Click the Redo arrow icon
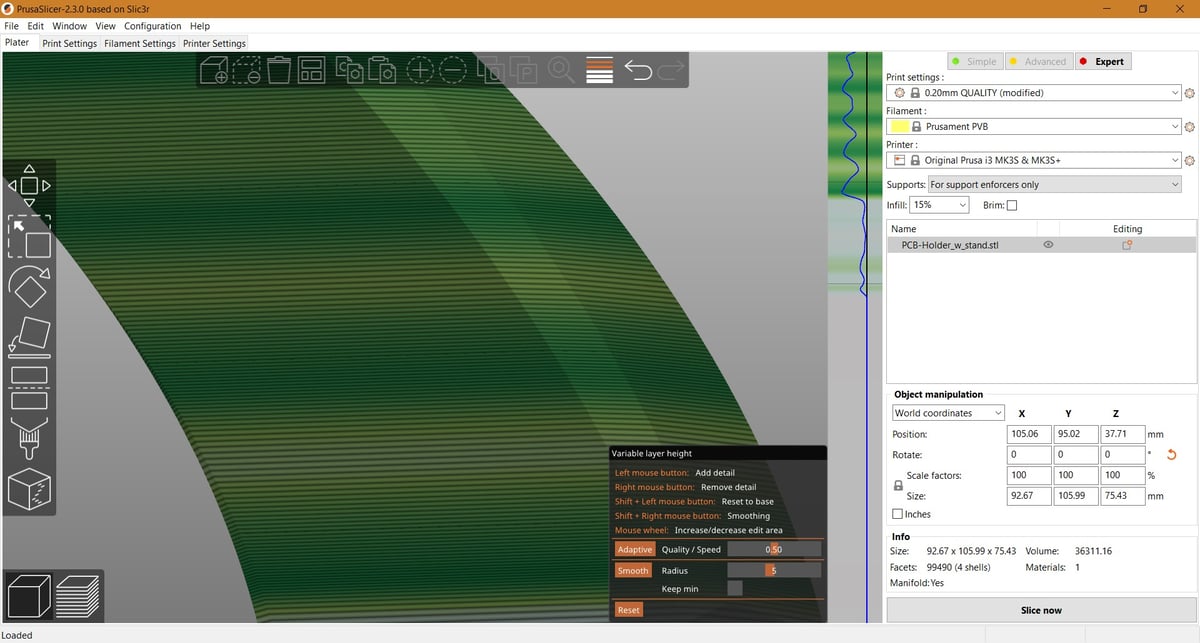 (x=672, y=69)
